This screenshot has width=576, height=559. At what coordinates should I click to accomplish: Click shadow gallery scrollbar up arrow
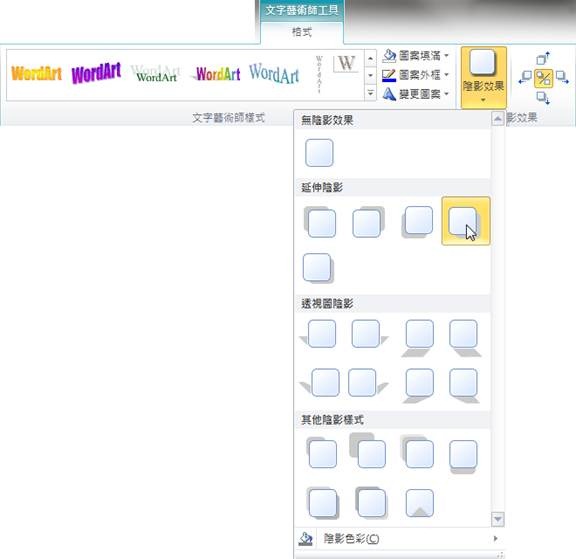[497, 119]
